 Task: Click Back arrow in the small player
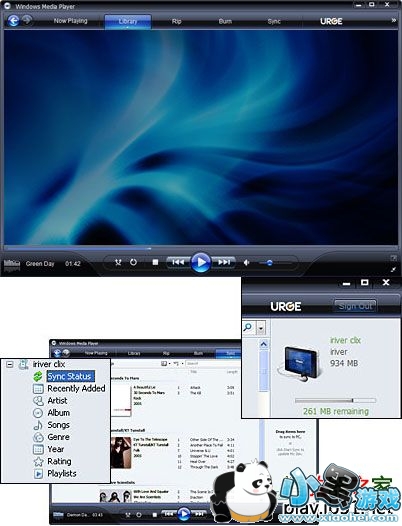point(57,353)
